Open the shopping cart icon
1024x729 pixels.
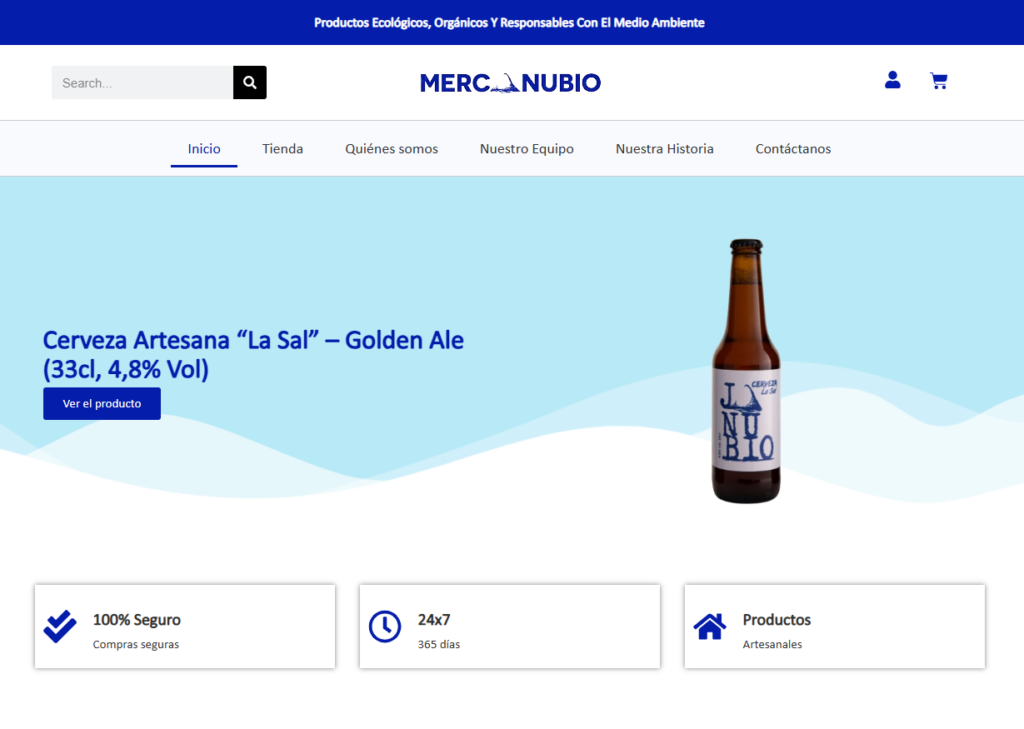pos(938,81)
